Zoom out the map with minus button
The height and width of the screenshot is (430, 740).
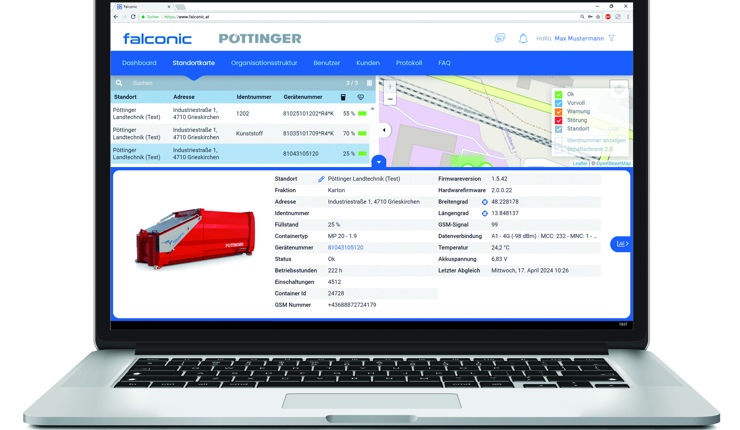pyautogui.click(x=390, y=99)
